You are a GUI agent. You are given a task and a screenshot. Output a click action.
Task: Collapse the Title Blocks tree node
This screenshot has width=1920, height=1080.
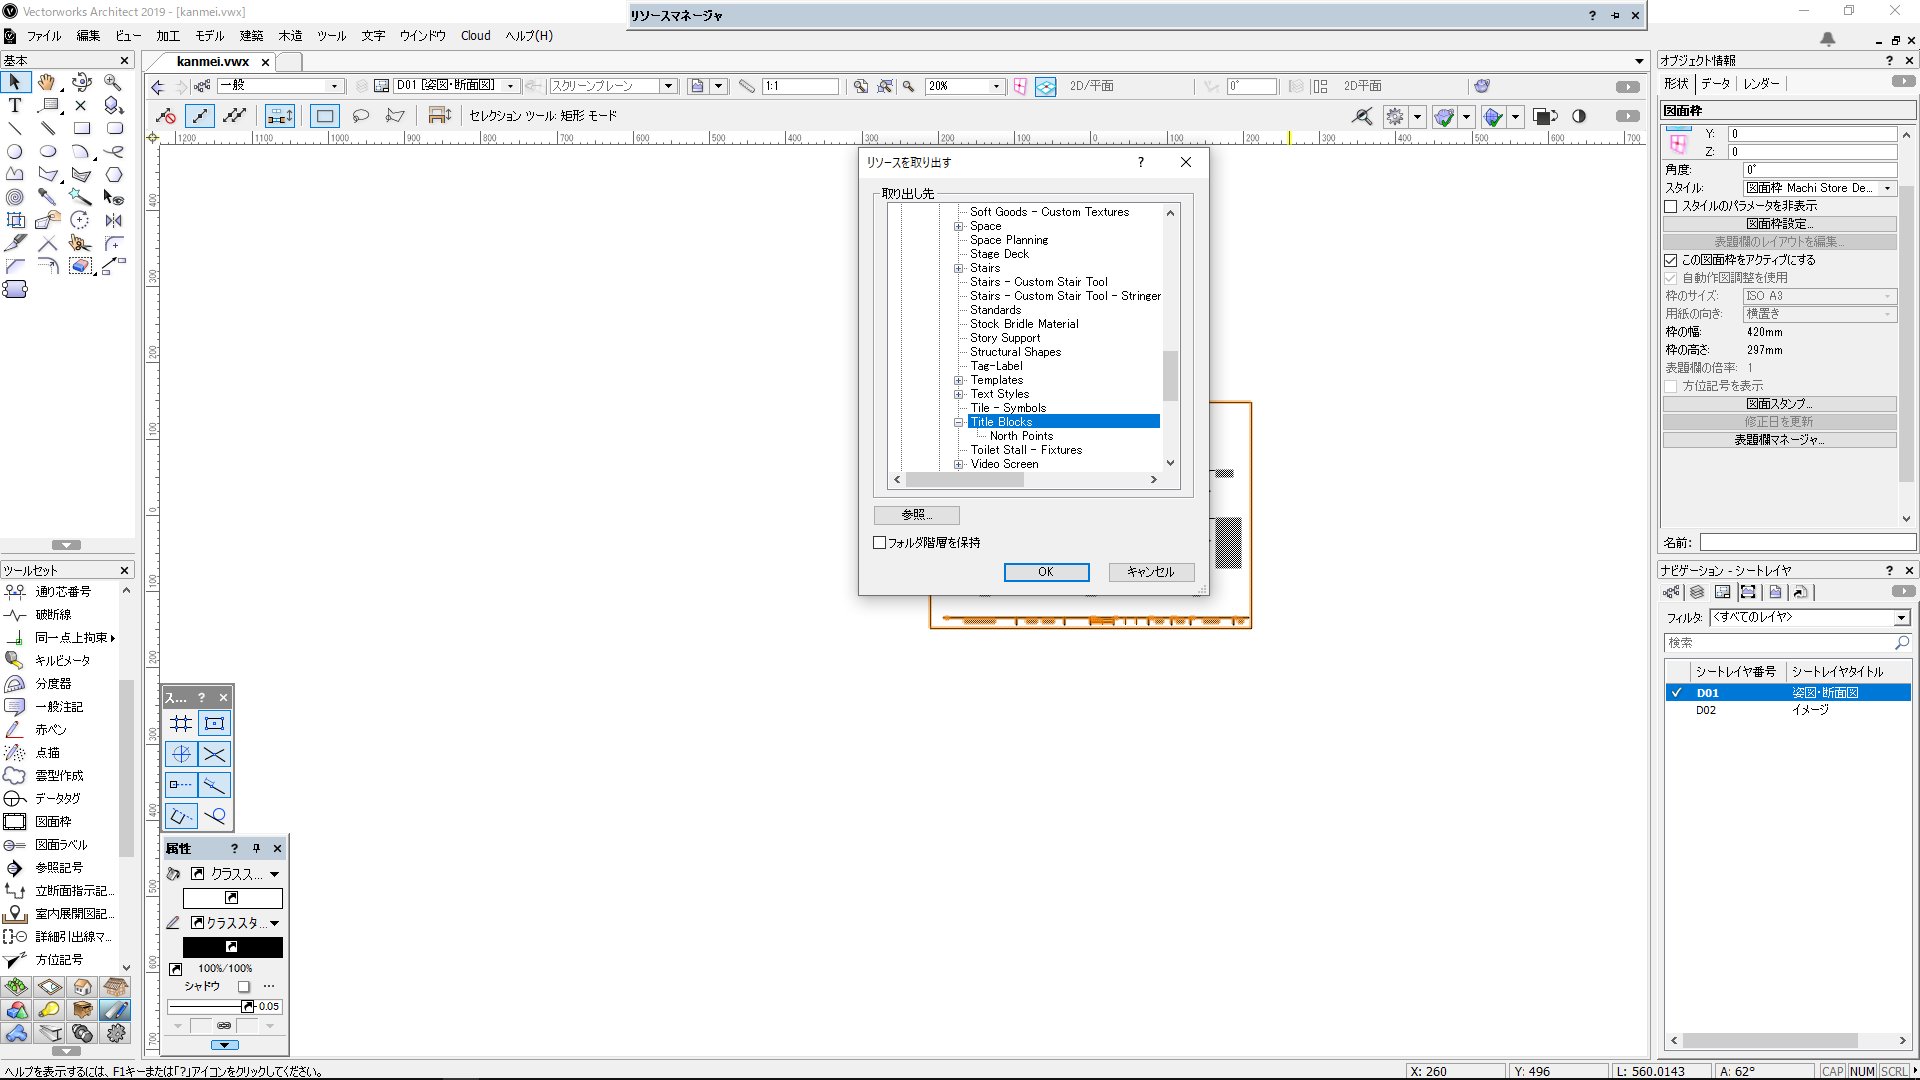click(958, 422)
